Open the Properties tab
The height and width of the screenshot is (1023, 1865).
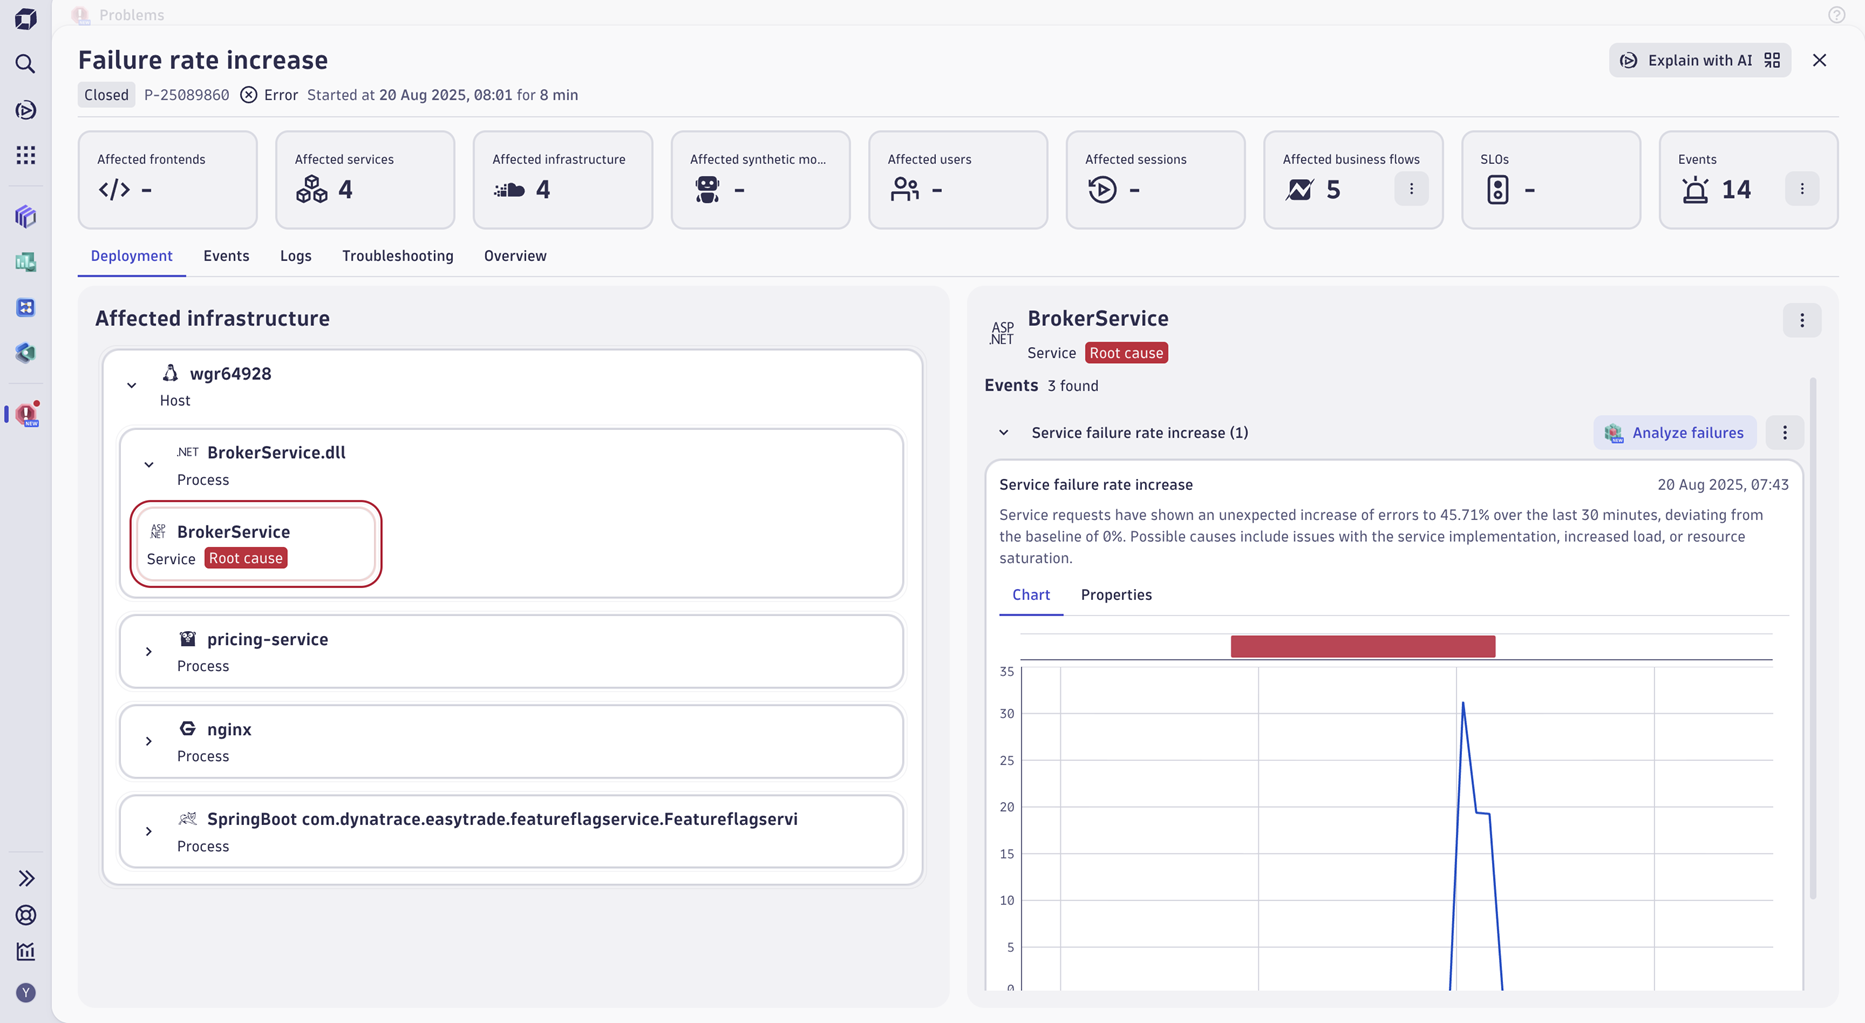pyautogui.click(x=1116, y=595)
